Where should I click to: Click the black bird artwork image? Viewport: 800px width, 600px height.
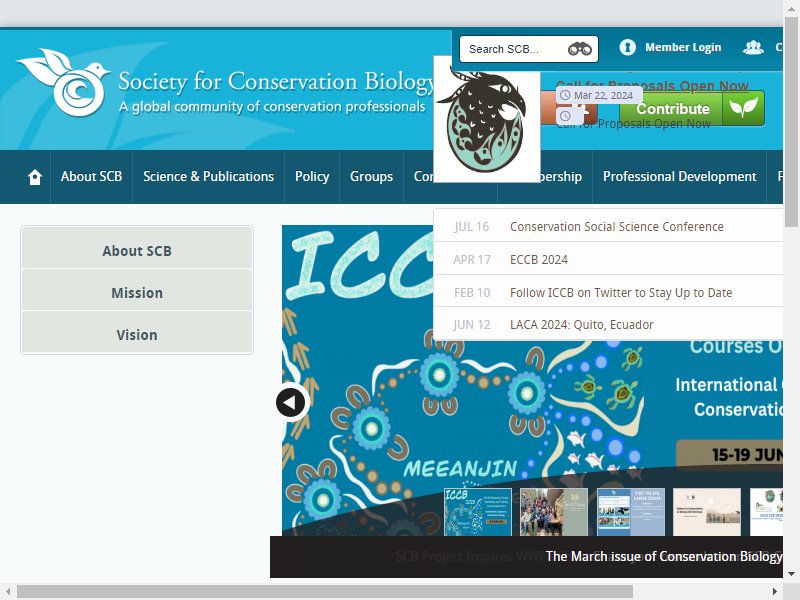click(x=486, y=120)
